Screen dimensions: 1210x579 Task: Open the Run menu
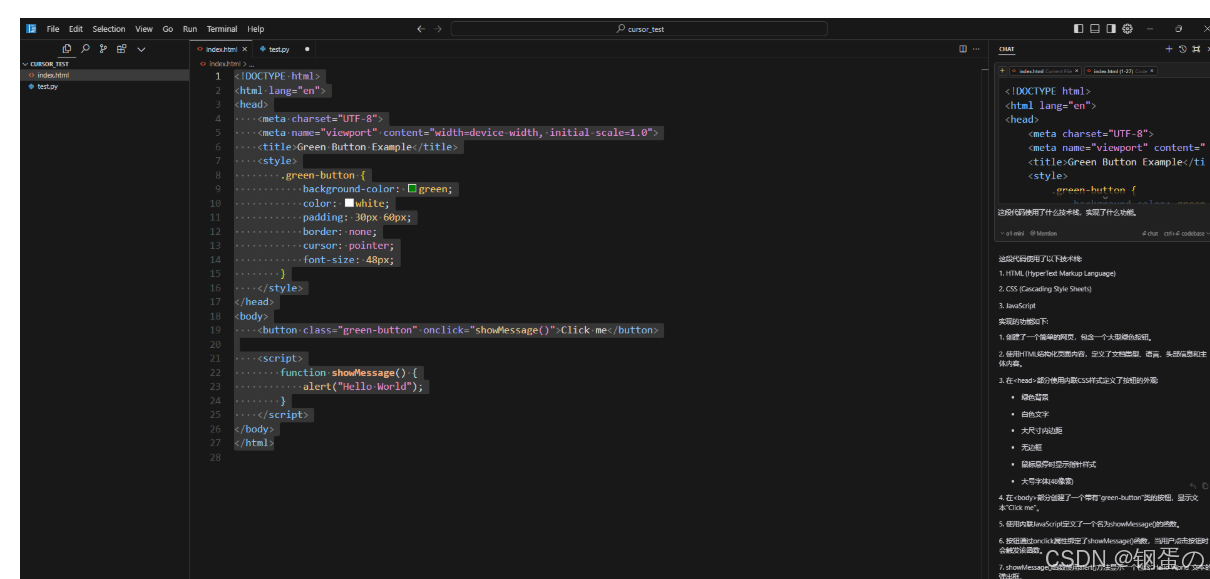pos(190,29)
